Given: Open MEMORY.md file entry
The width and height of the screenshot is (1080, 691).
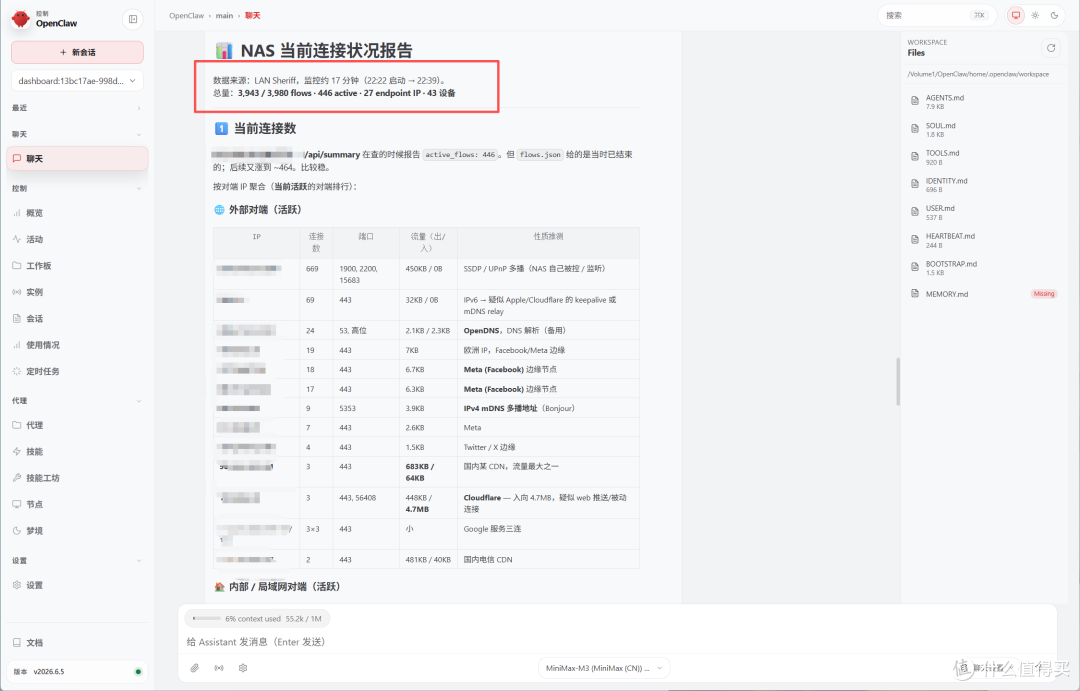Looking at the screenshot, I should tap(984, 293).
